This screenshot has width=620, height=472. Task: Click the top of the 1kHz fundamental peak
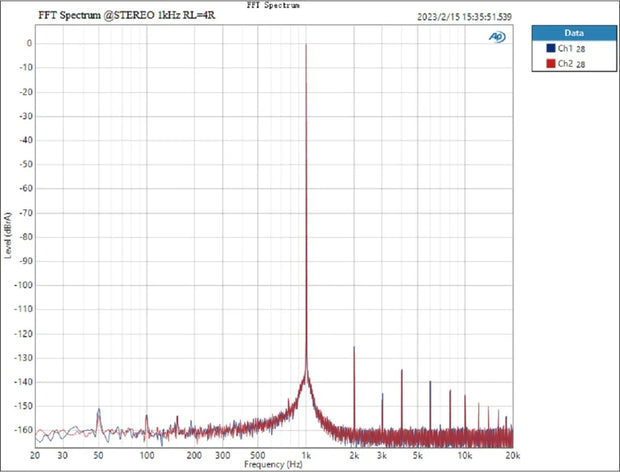[306, 45]
